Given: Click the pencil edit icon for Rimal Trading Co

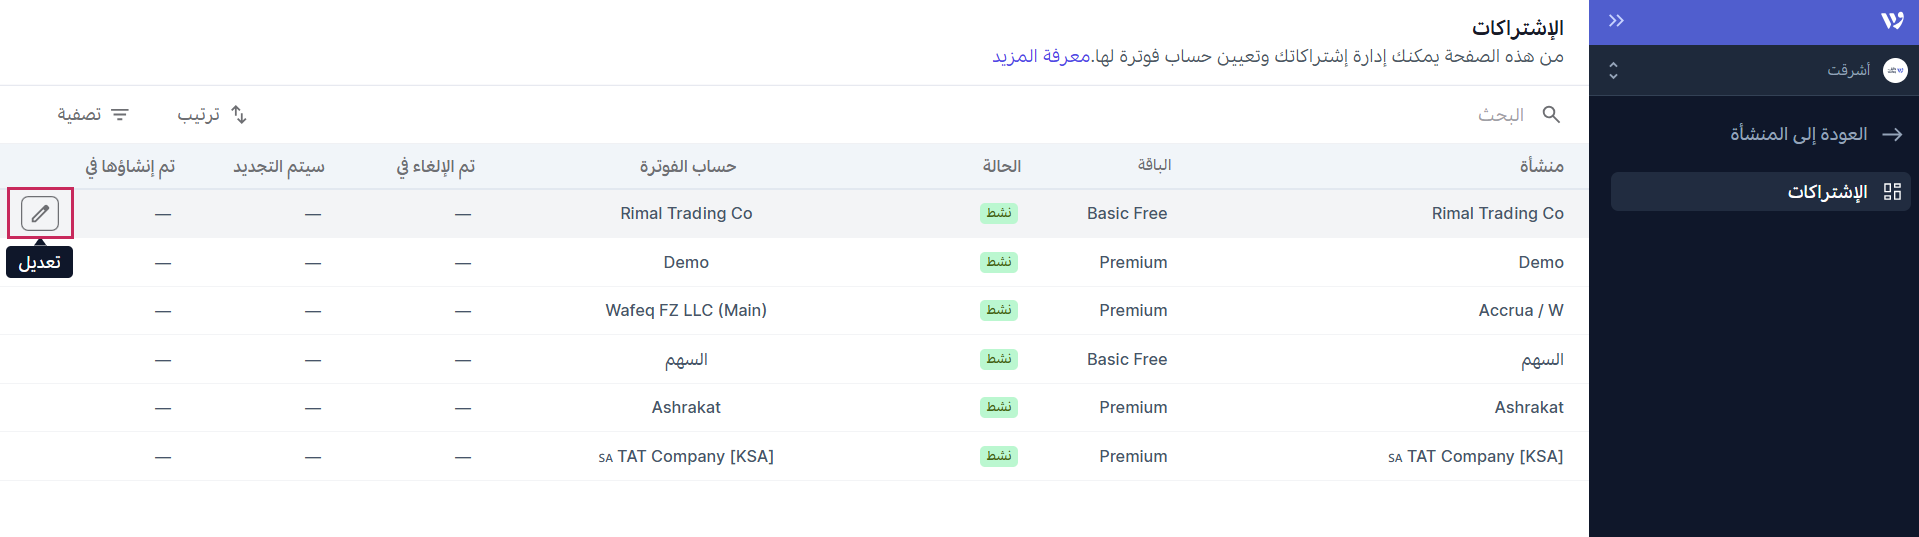Looking at the screenshot, I should click(x=40, y=213).
